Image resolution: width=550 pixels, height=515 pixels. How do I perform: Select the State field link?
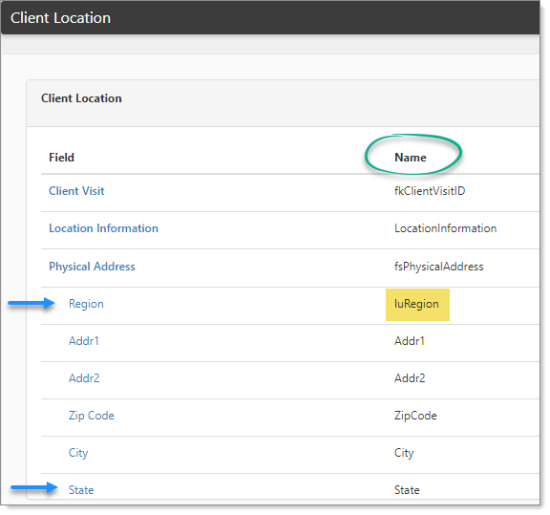point(81,490)
